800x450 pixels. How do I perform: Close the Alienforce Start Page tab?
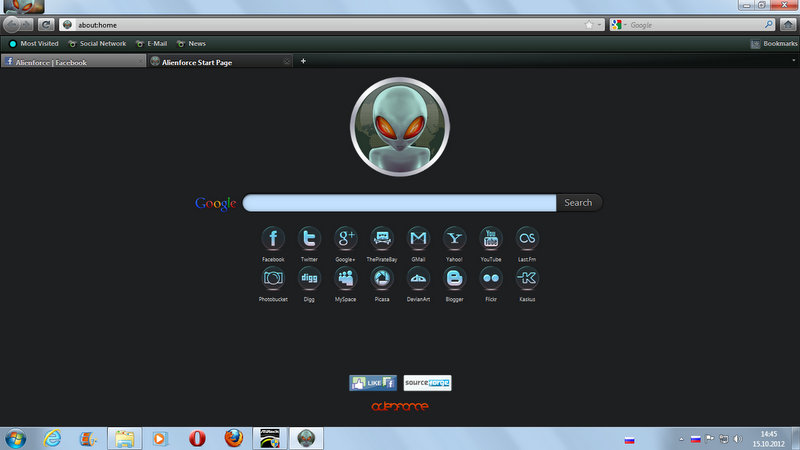(x=287, y=62)
